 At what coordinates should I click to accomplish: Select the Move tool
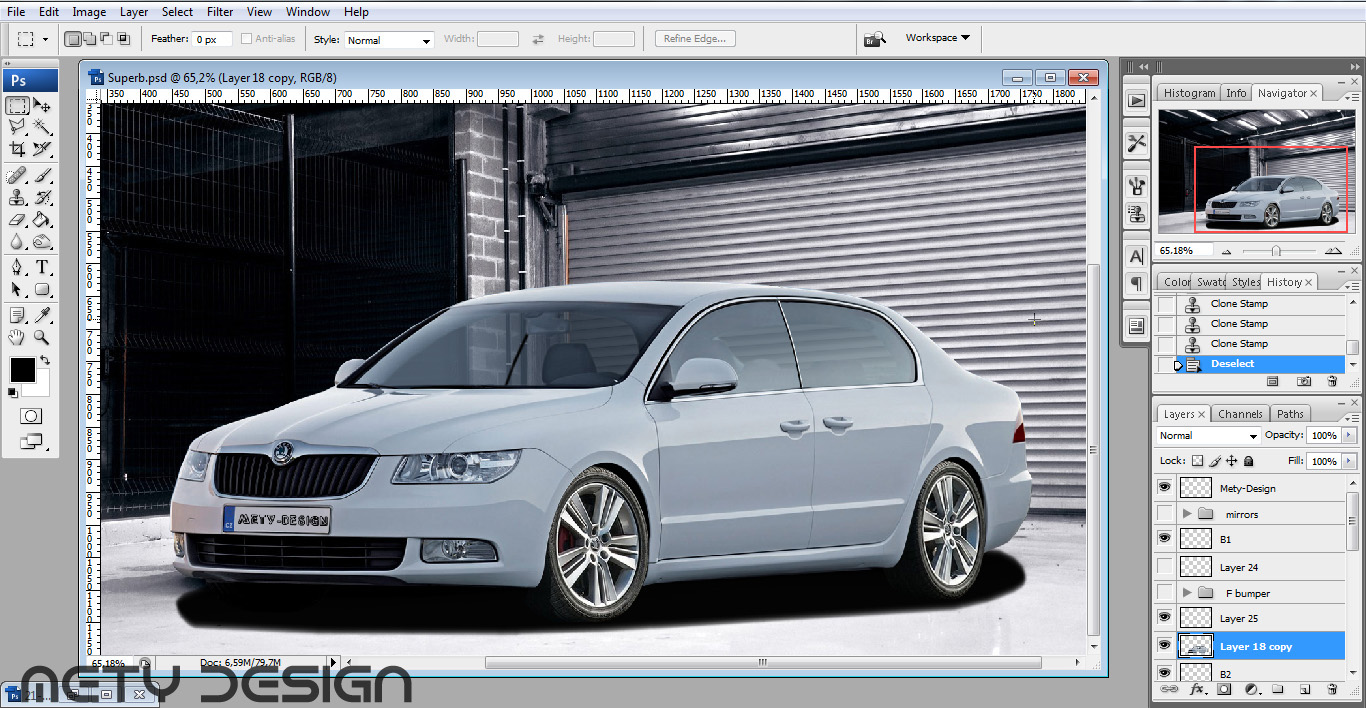[x=42, y=106]
